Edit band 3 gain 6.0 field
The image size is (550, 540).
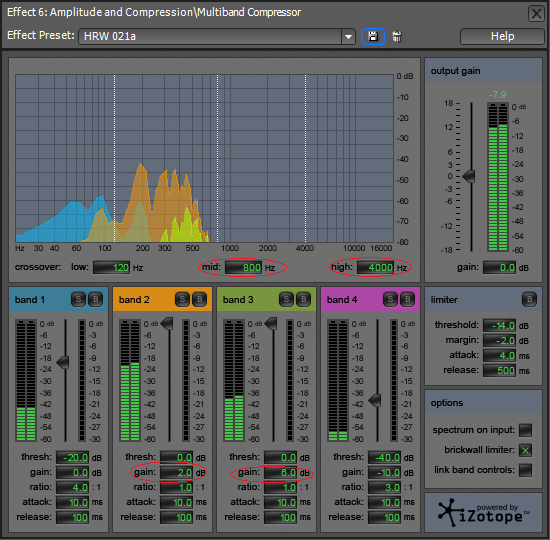(x=280, y=472)
